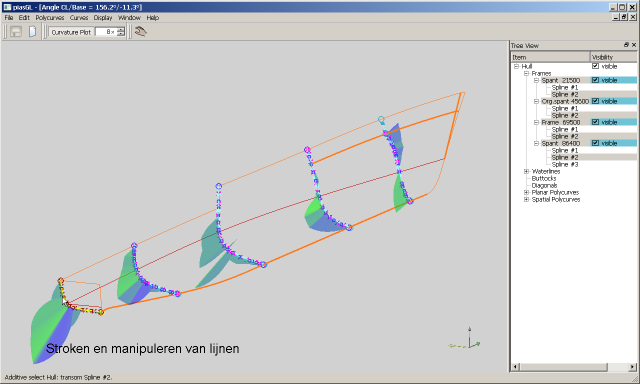The image size is (640, 384).
Task: Select Spline #2 under Spant 21500
Action: [565, 94]
